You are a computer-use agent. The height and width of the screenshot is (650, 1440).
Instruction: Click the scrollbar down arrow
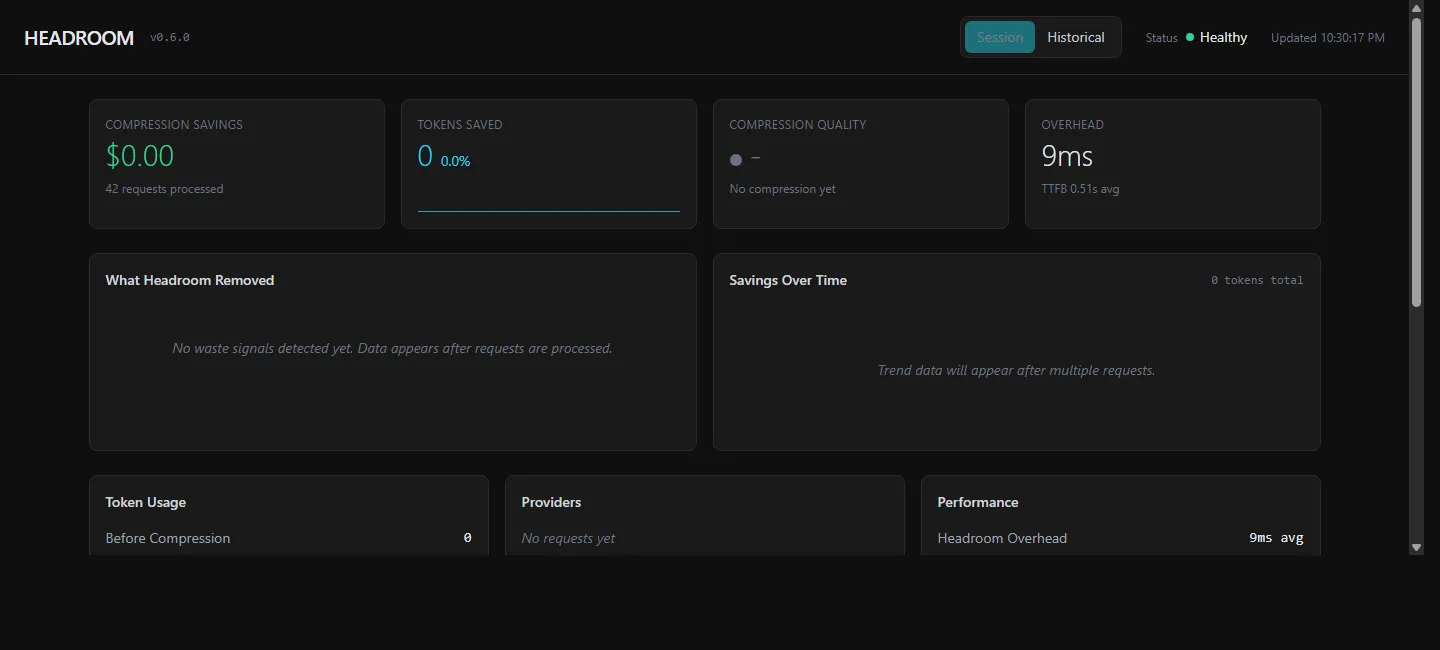point(1416,547)
